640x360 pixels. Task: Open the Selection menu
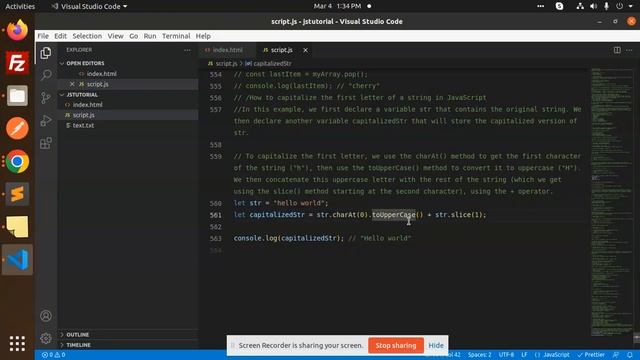coord(87,36)
